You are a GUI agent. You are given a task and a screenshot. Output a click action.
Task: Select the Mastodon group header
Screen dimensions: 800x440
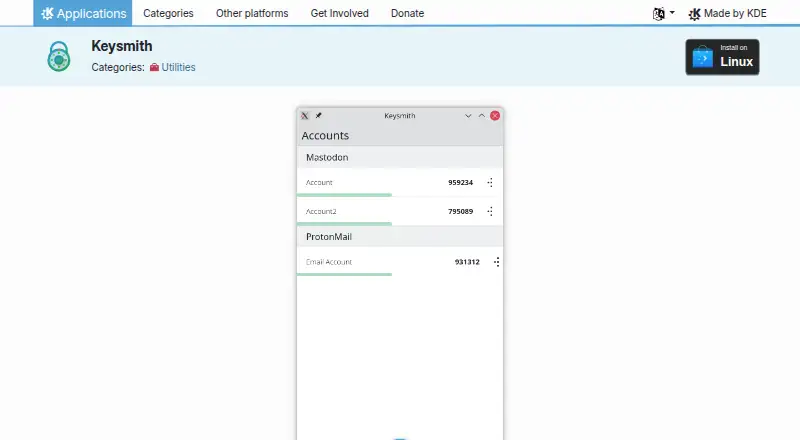point(400,157)
